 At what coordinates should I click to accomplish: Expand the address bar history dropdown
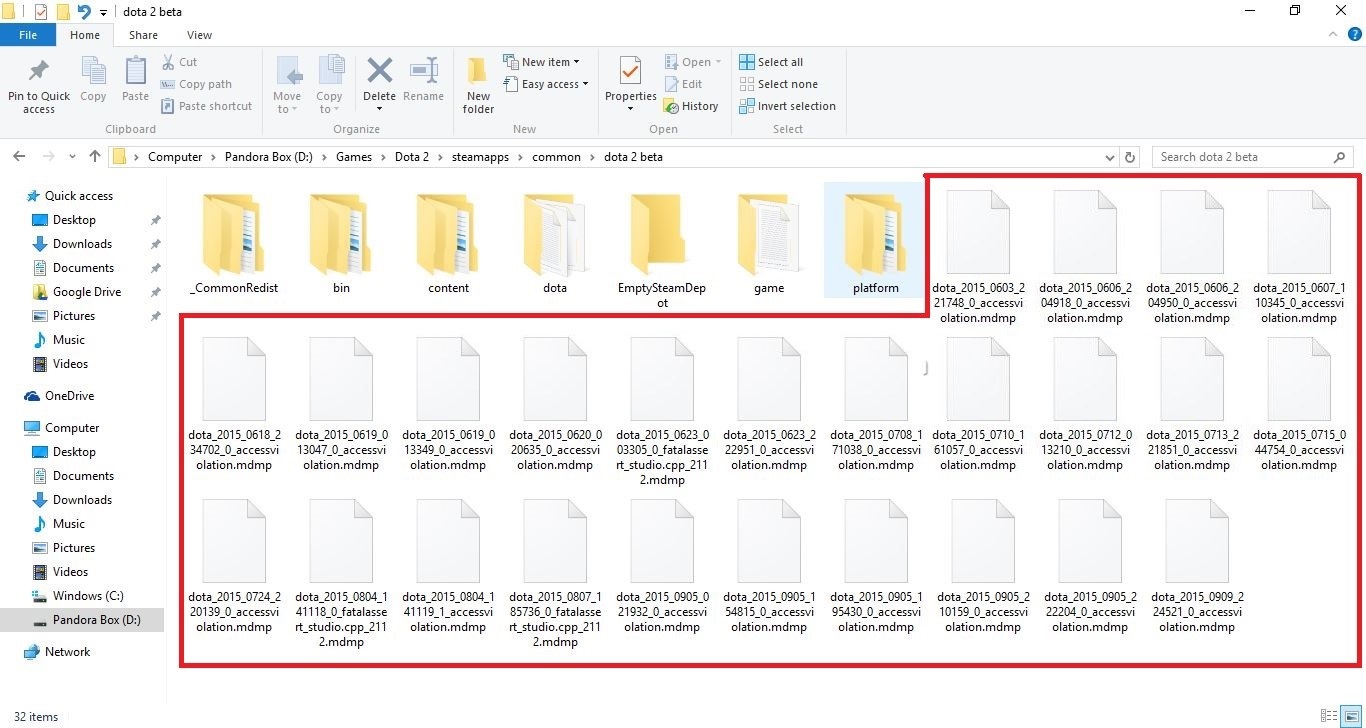pyautogui.click(x=1110, y=157)
